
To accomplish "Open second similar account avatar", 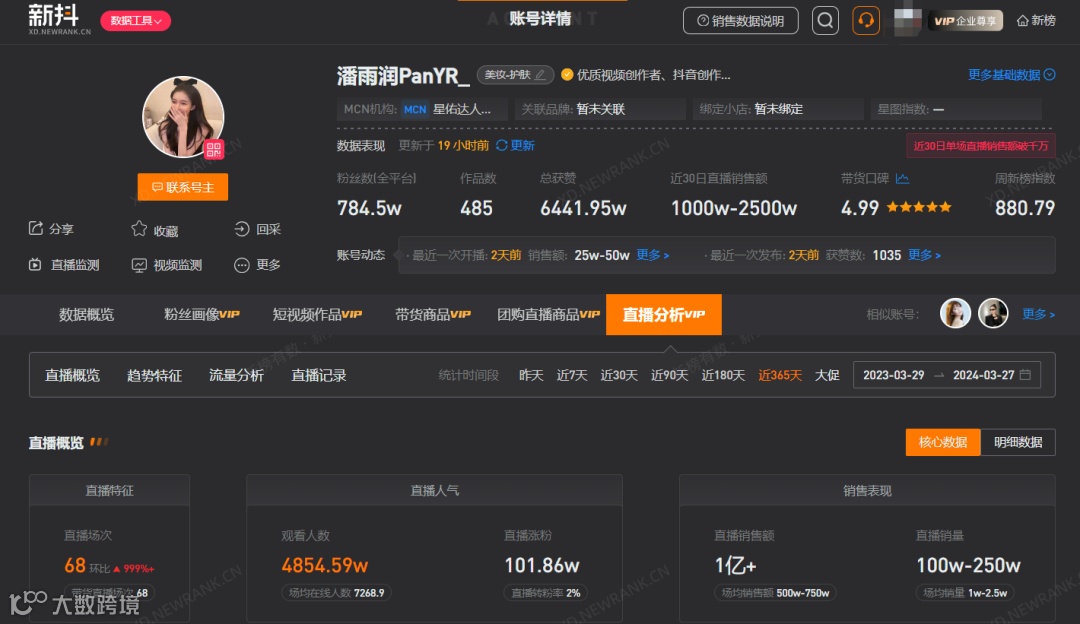I will [x=993, y=313].
